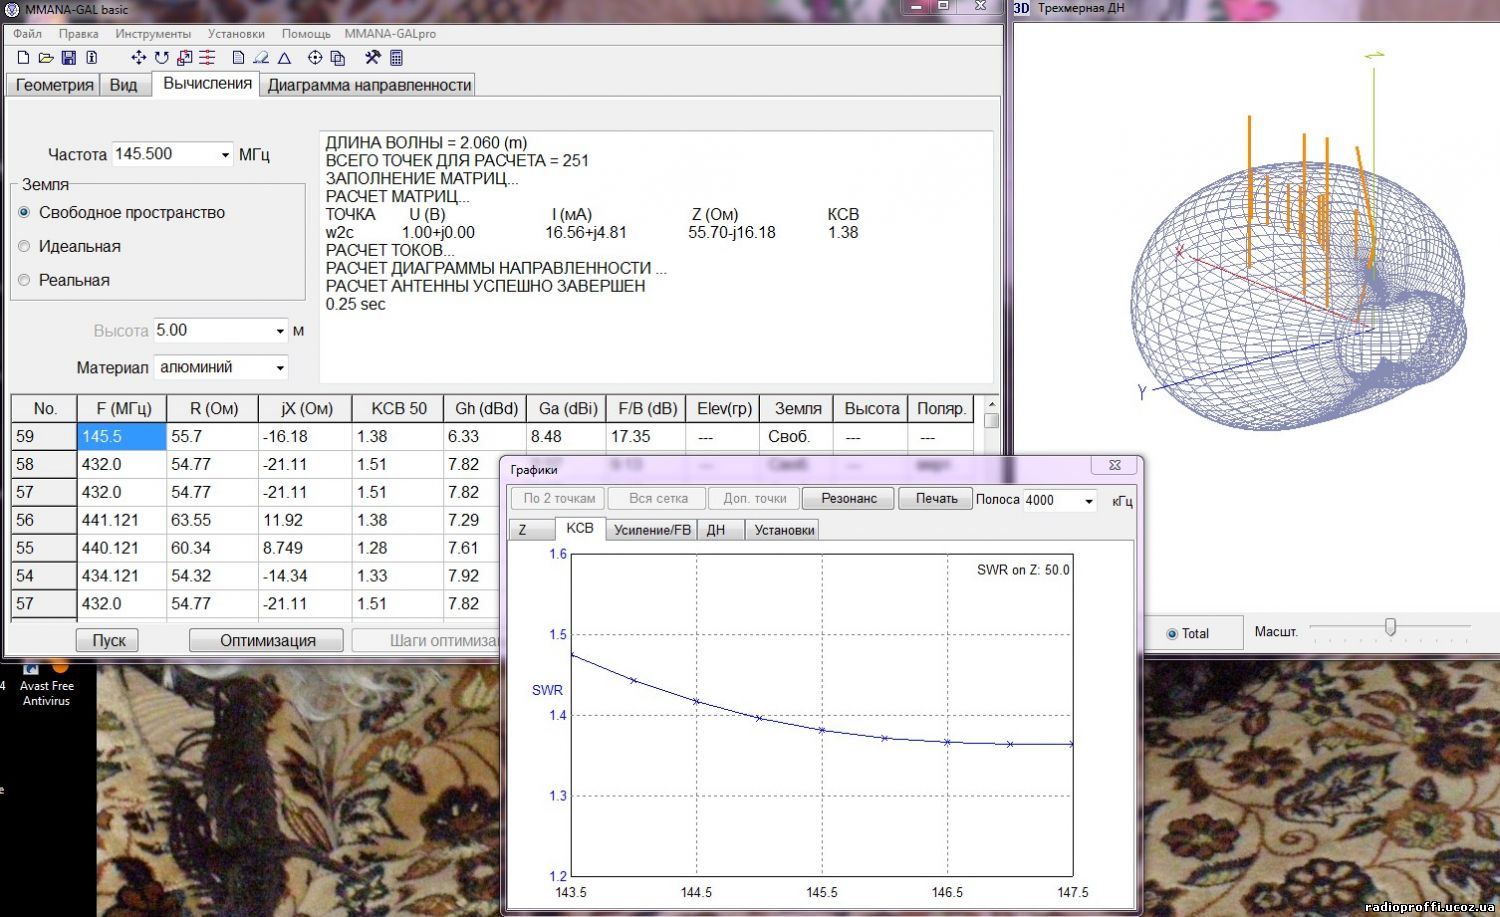
Task: Click the crosshair target icon
Action: pos(315,58)
